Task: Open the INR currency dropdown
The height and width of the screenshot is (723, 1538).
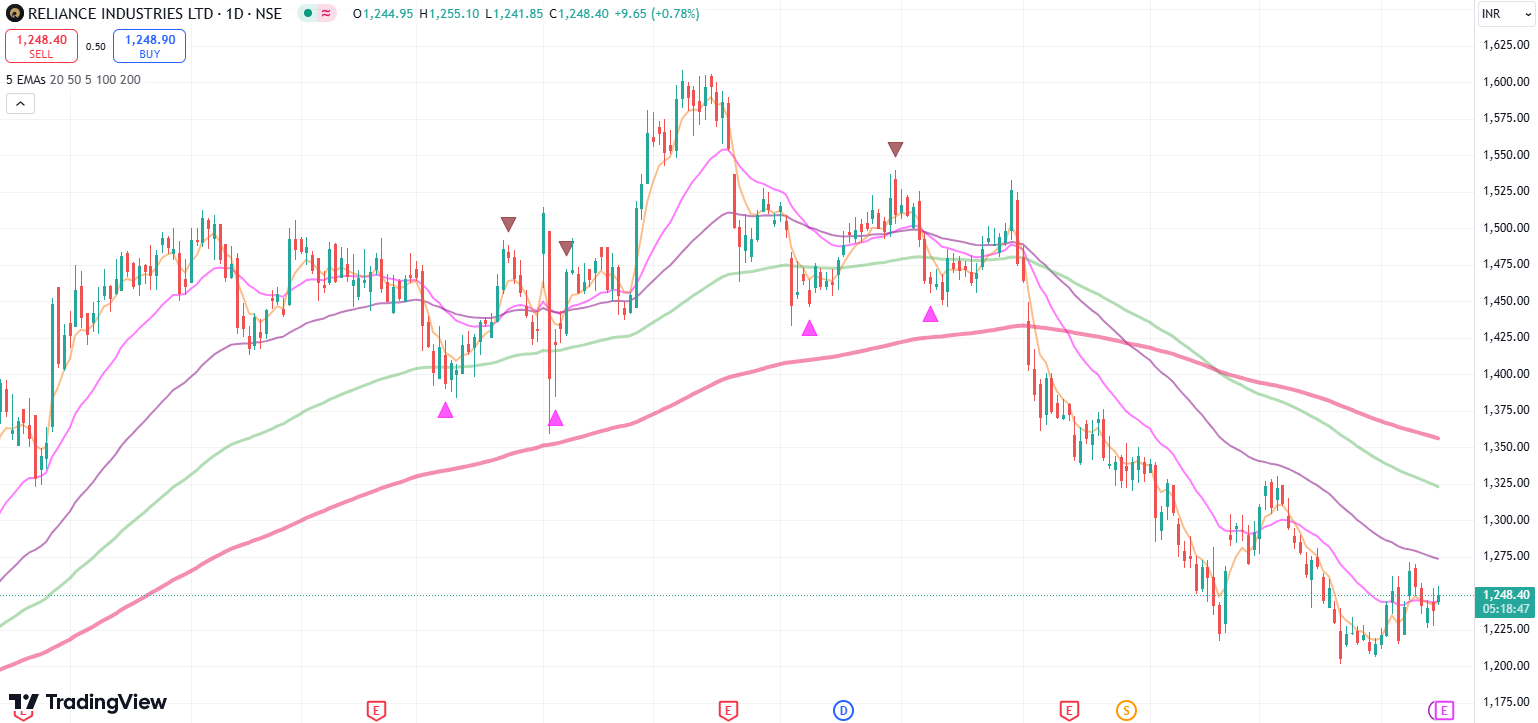Action: pyautogui.click(x=1505, y=14)
